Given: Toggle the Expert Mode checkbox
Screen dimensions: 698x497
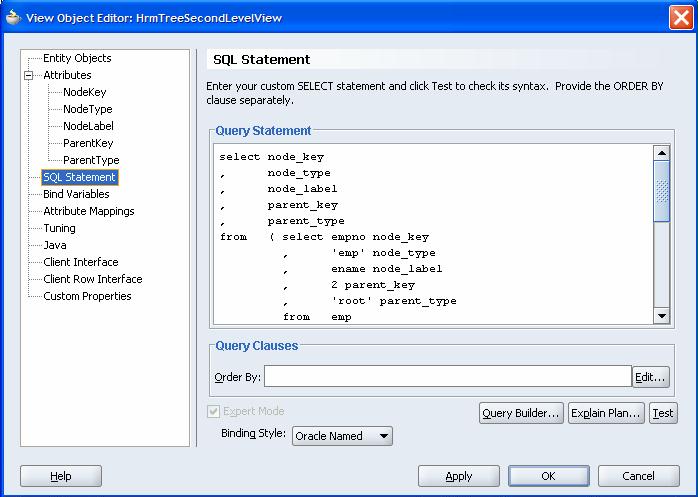Looking at the screenshot, I should [214, 411].
